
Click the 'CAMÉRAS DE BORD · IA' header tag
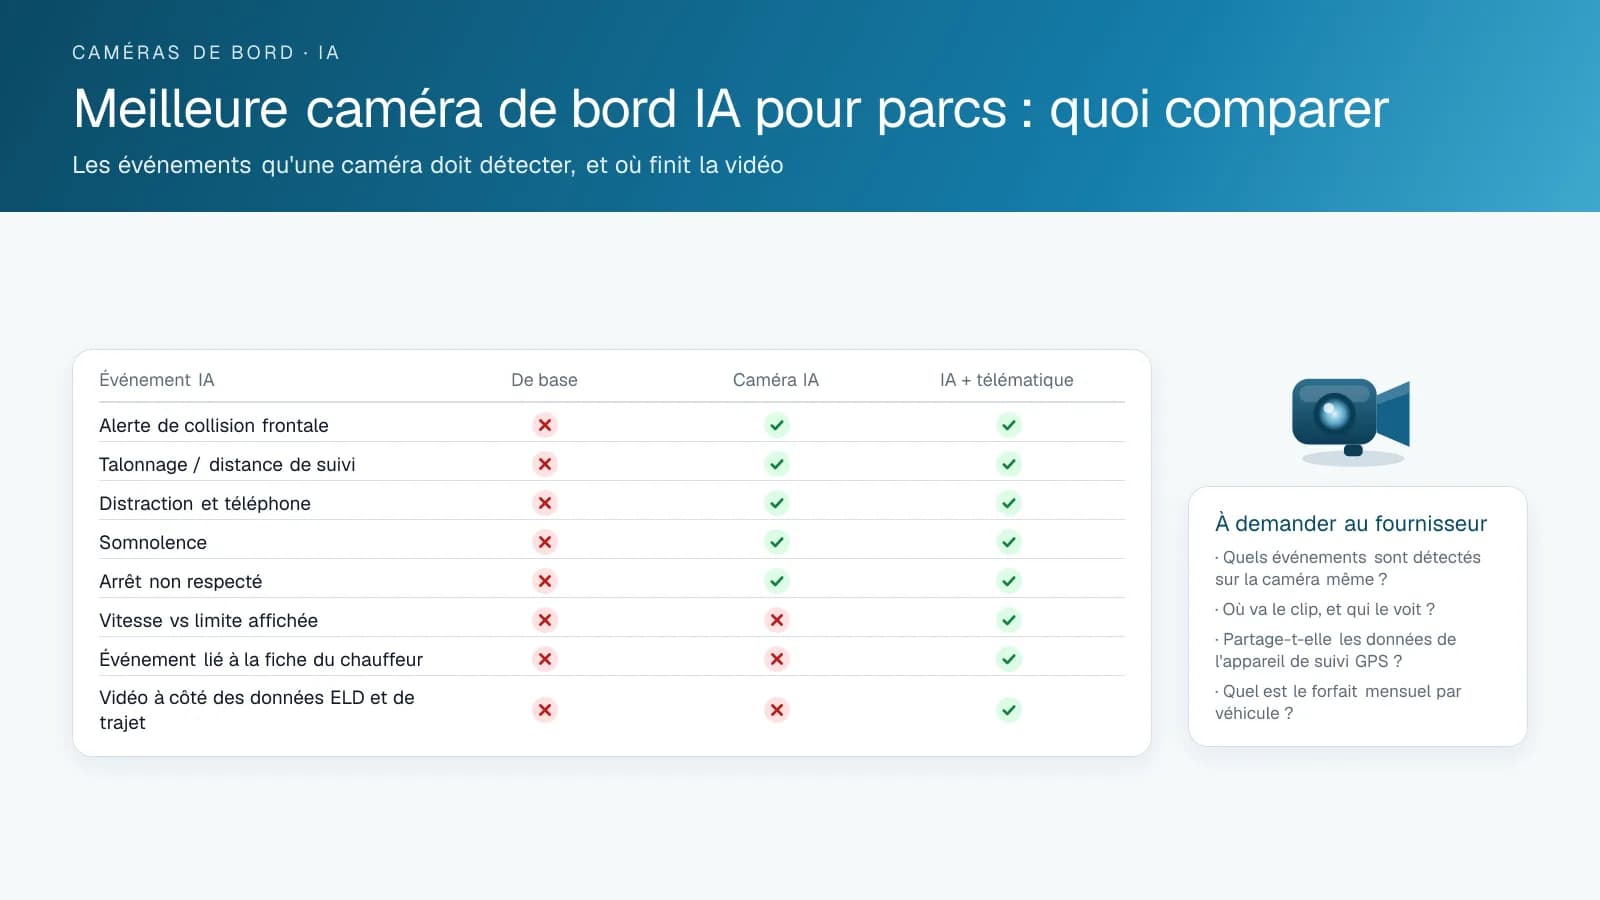click(x=206, y=52)
